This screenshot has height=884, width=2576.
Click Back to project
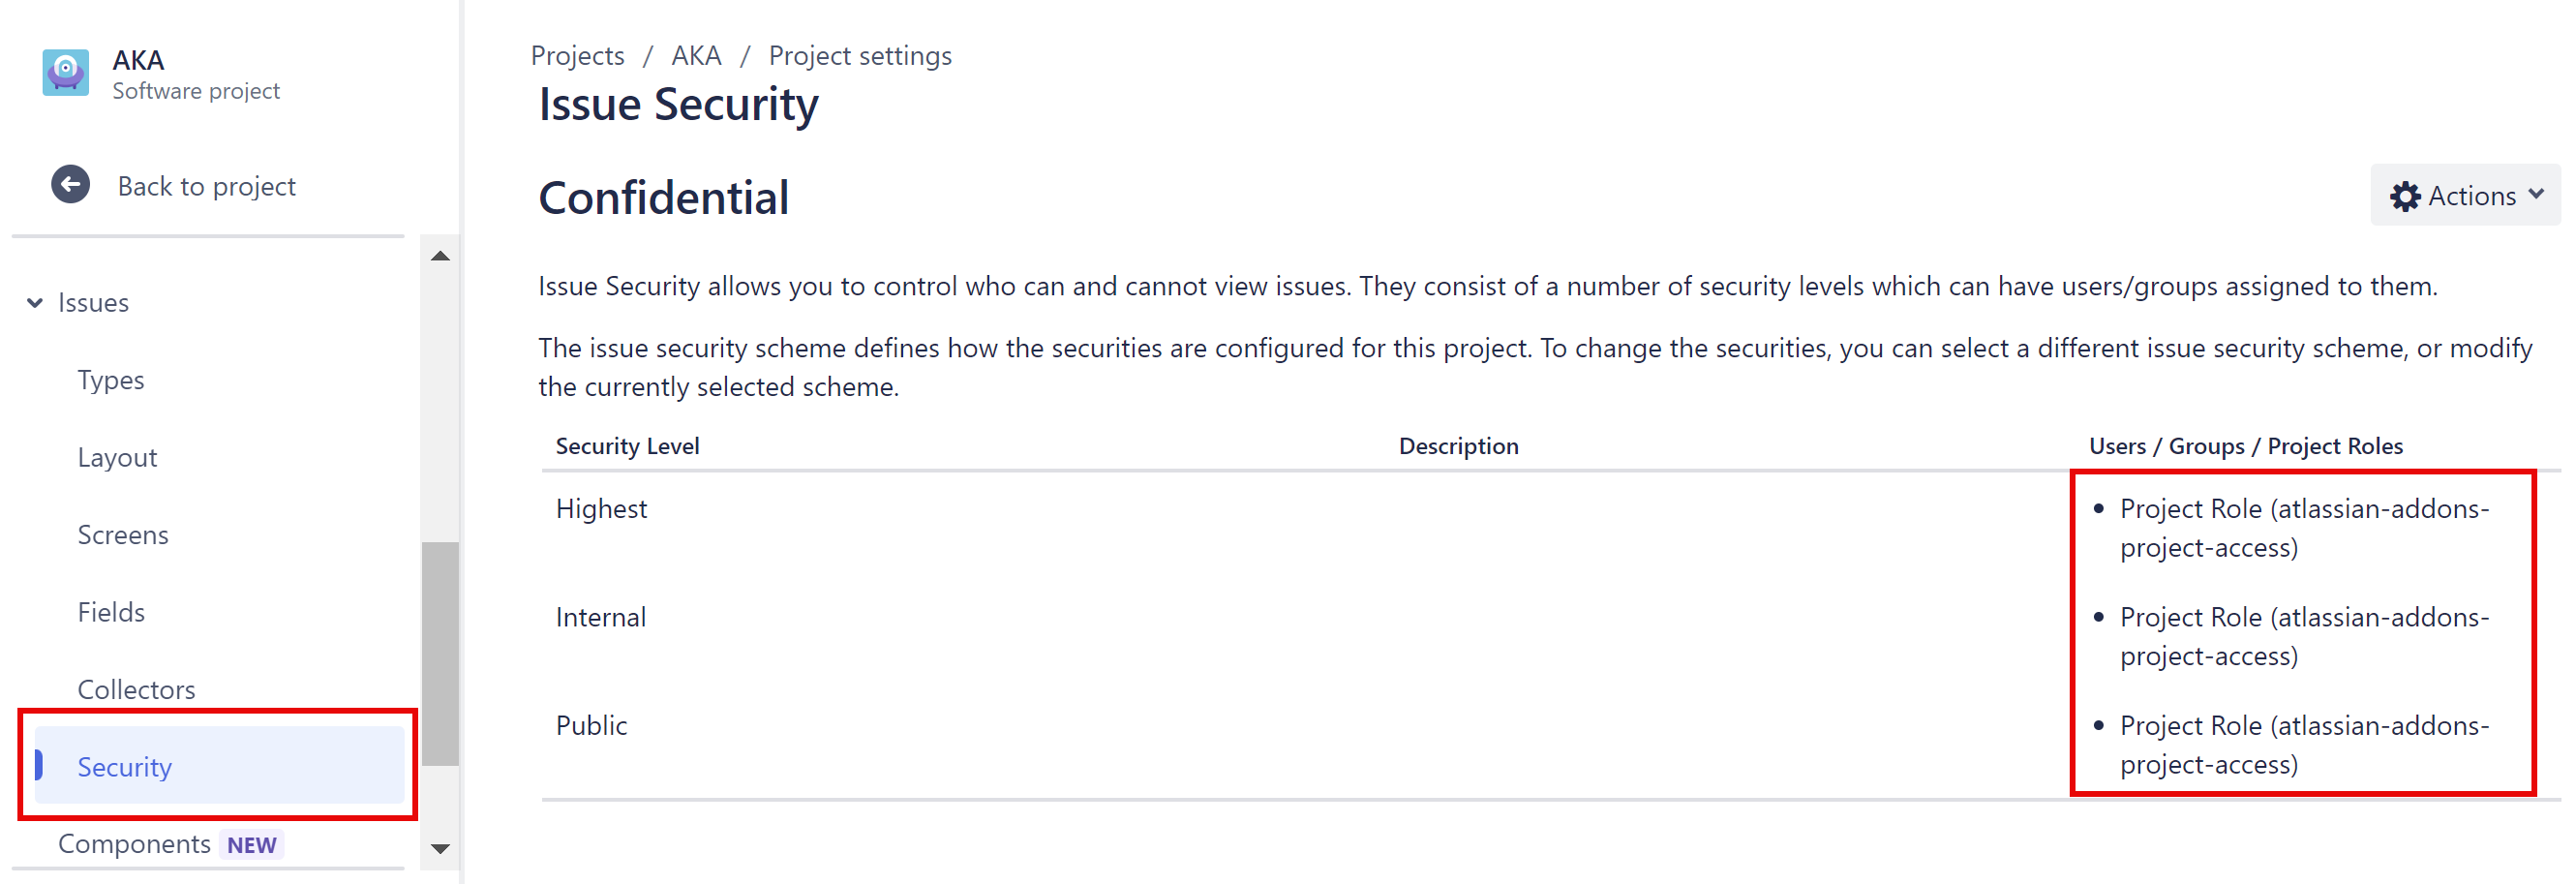[206, 185]
